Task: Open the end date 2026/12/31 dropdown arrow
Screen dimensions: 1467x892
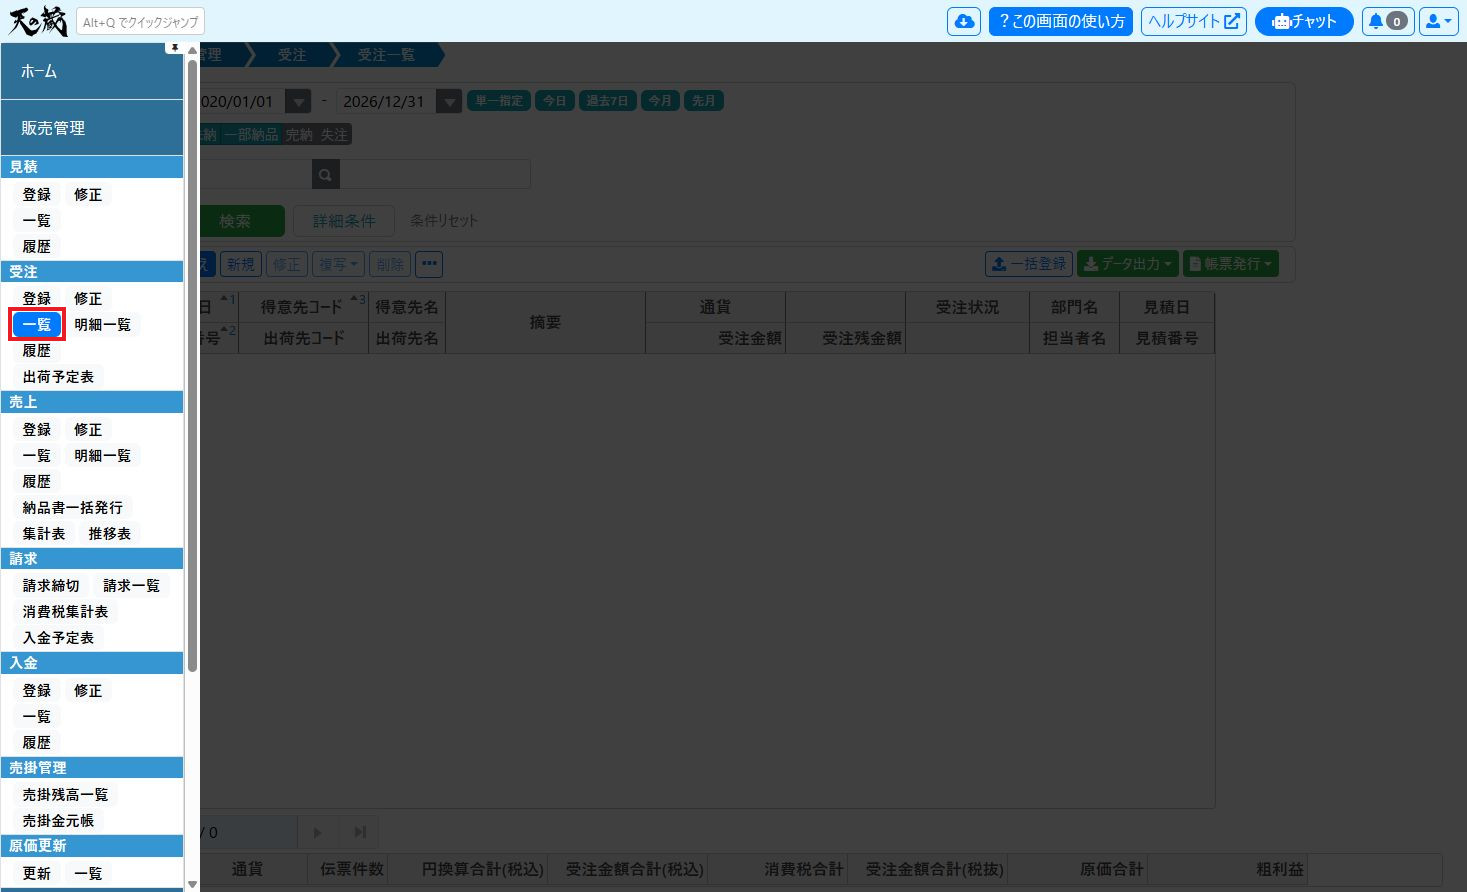Action: point(449,101)
